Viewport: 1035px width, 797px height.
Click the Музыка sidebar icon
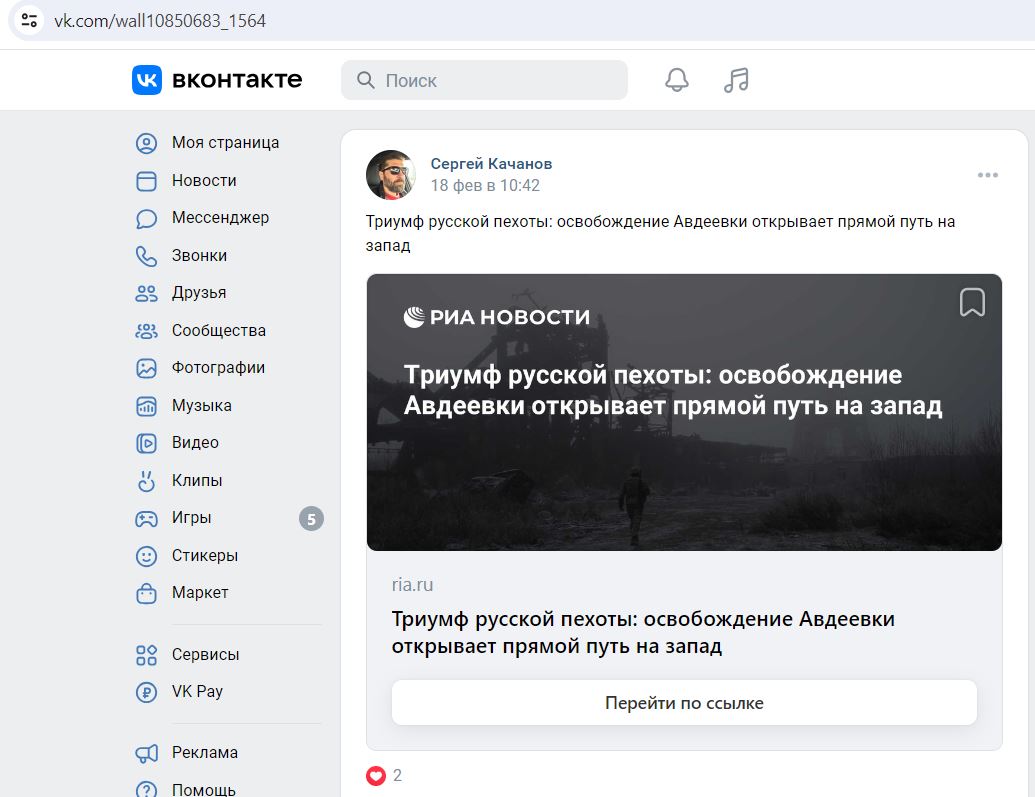coord(146,406)
